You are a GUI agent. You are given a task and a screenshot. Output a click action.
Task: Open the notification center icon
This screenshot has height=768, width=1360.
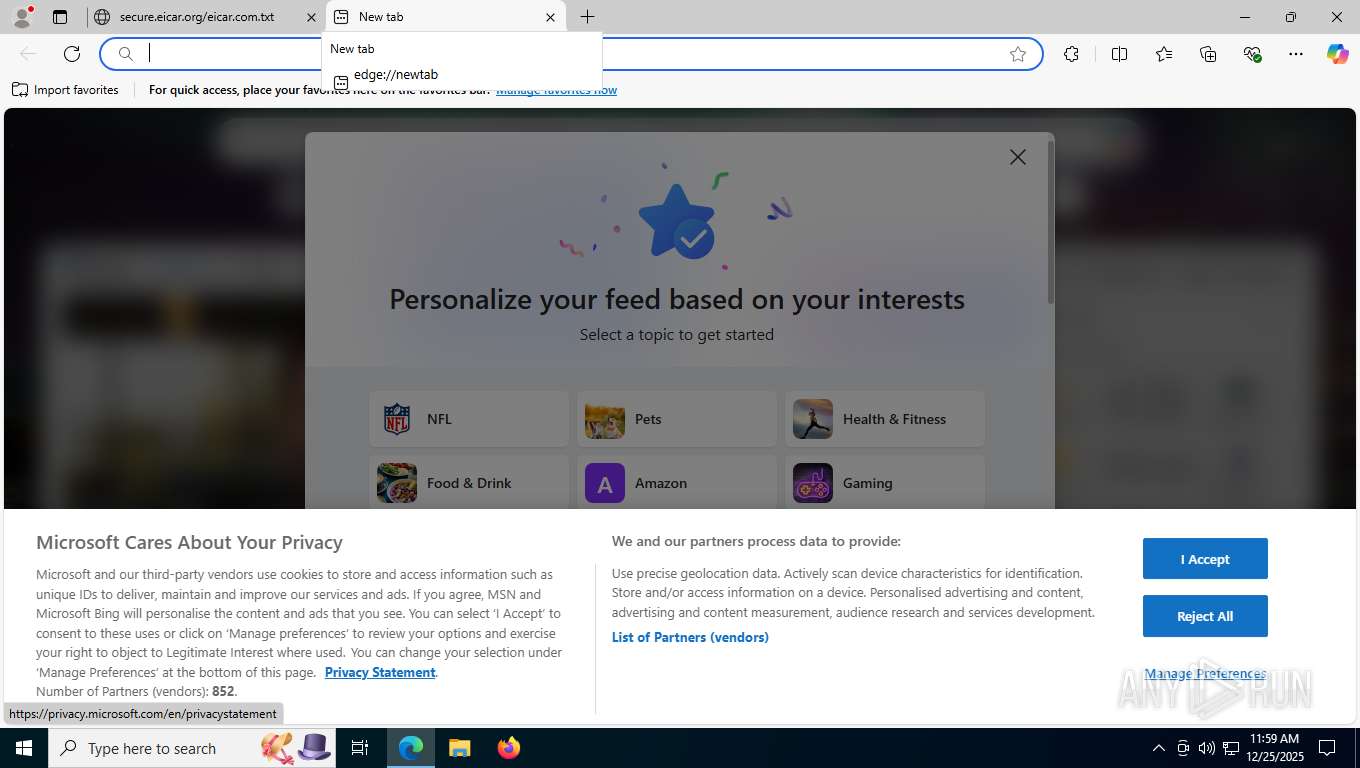[x=1327, y=748]
